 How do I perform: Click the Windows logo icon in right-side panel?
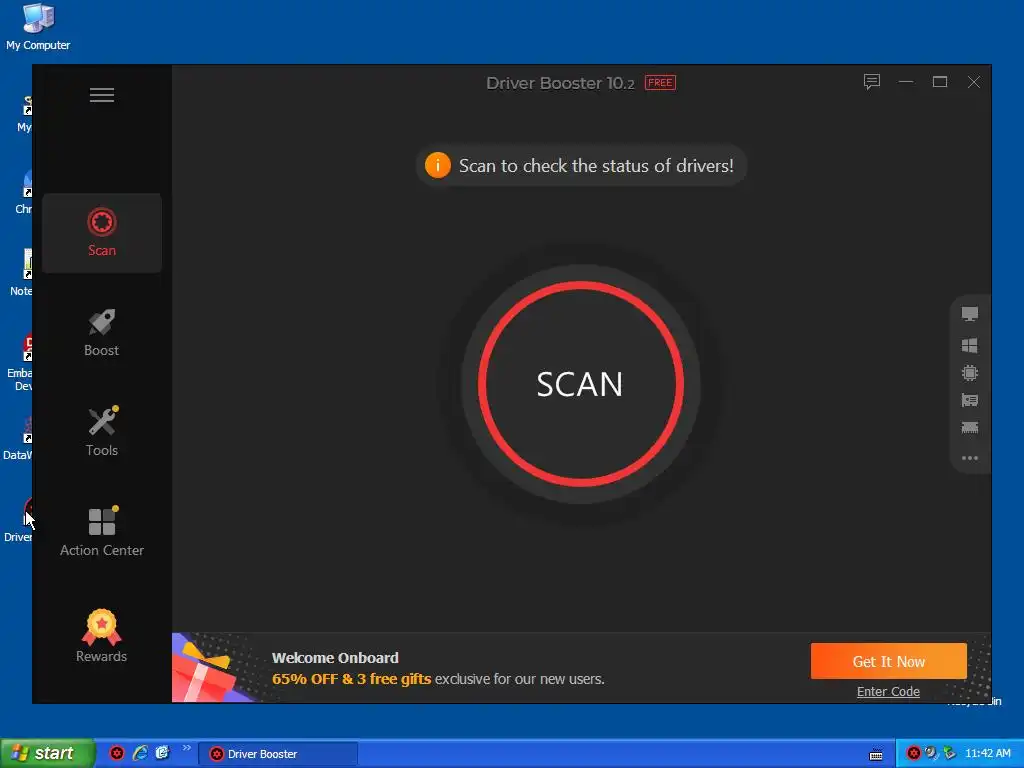(x=970, y=345)
